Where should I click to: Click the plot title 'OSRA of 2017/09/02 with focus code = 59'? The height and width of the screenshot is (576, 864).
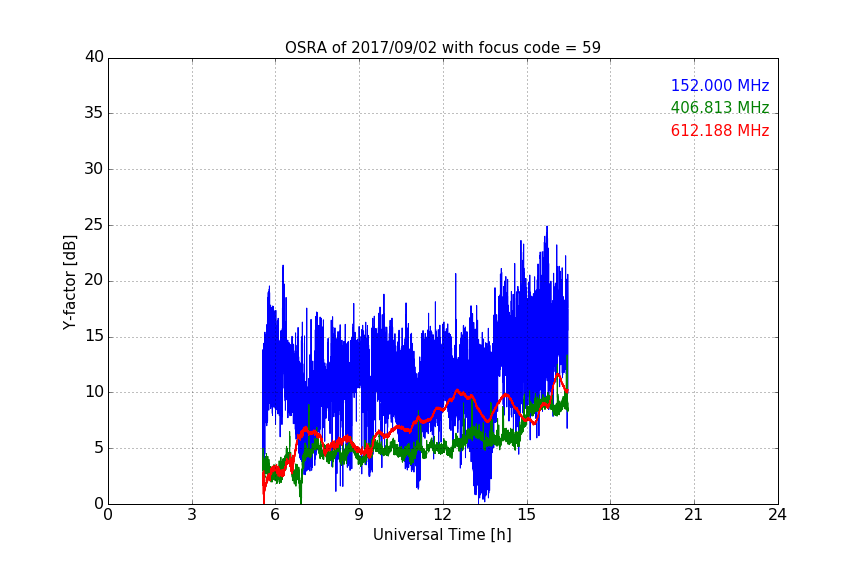pyautogui.click(x=442, y=48)
